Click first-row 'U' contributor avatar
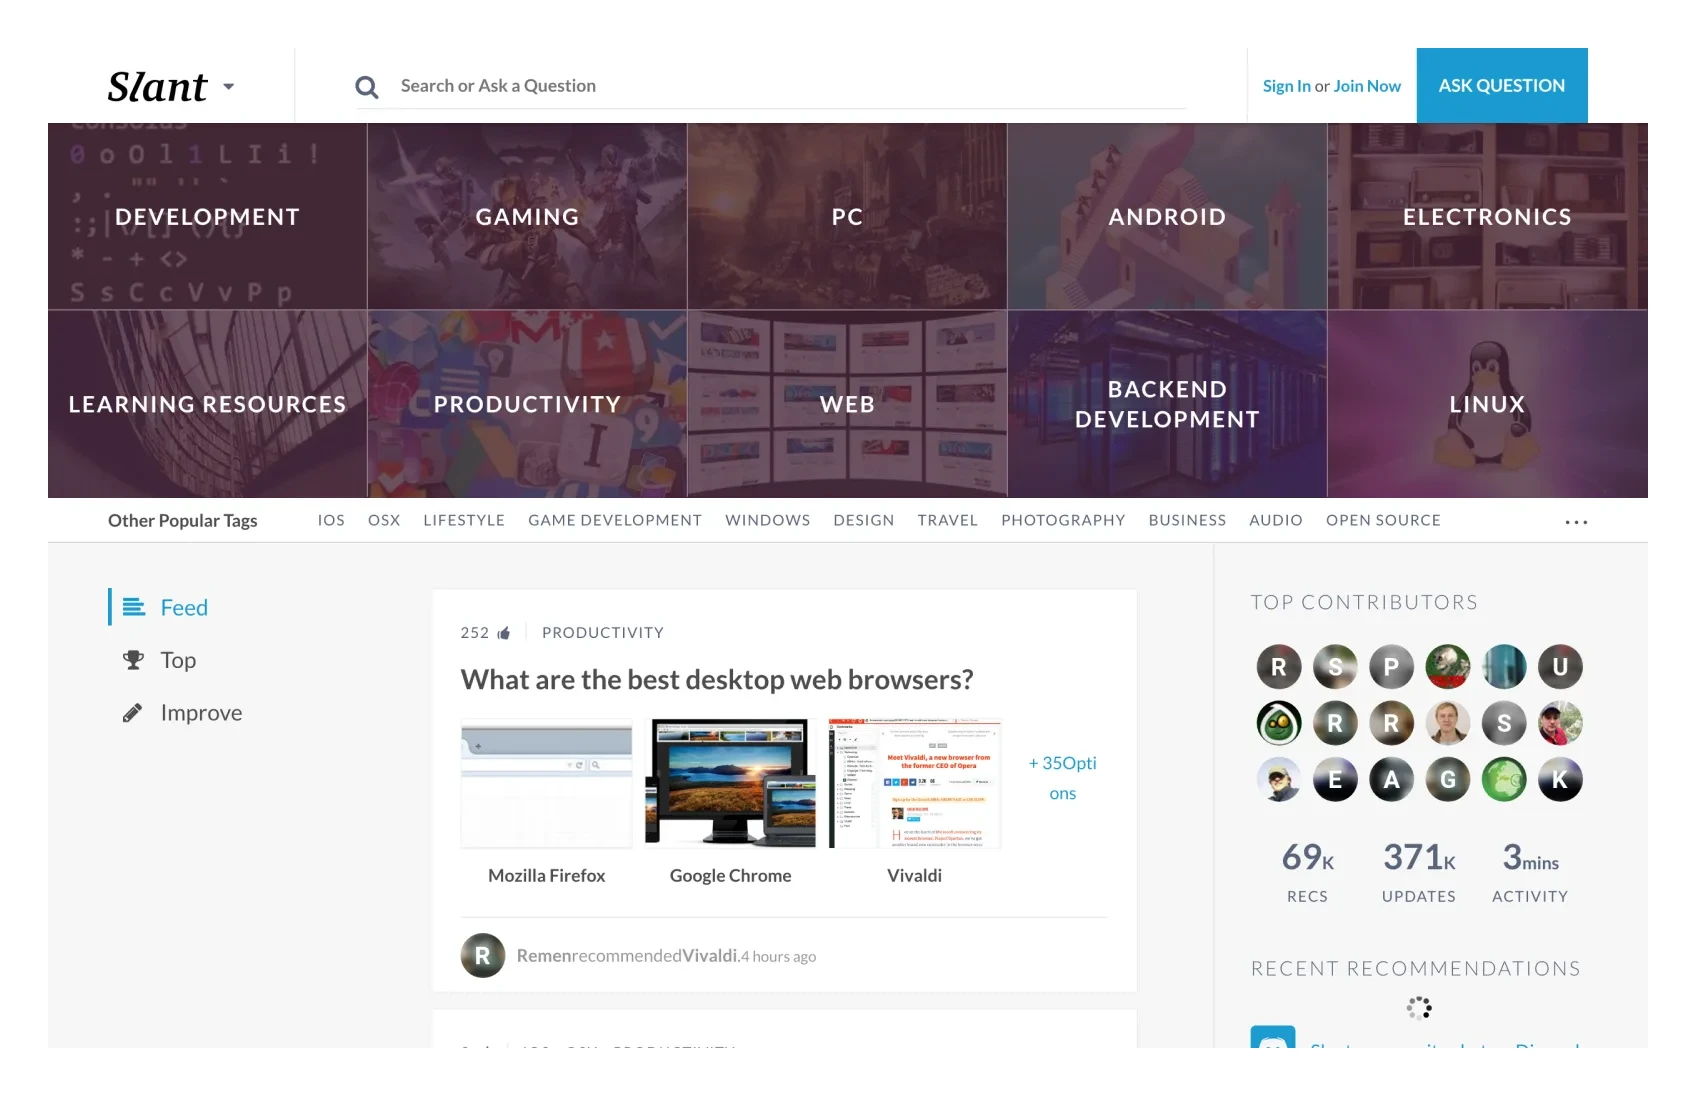Screen dimensions: 1696x1096 pos(1560,667)
